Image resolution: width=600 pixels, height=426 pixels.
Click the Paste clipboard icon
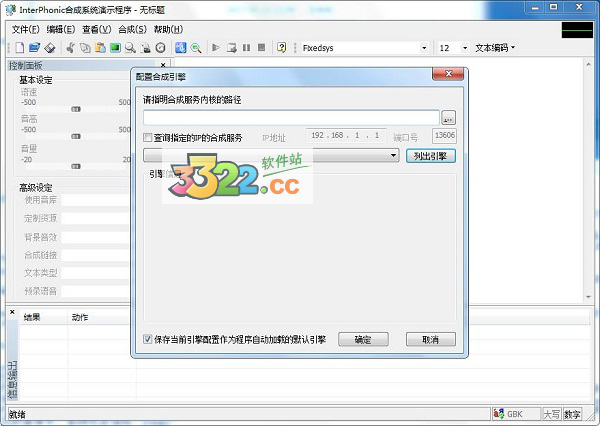coord(101,48)
